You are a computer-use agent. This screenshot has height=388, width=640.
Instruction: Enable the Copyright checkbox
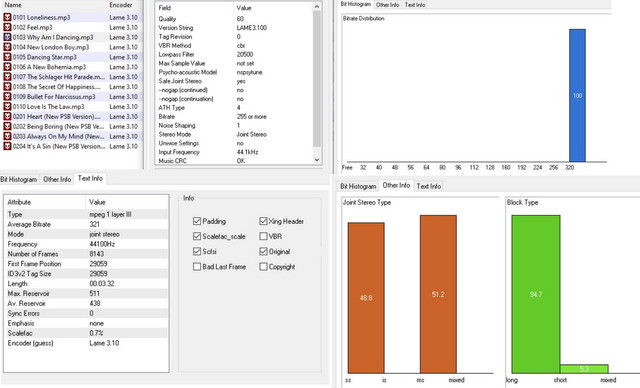[x=263, y=266]
